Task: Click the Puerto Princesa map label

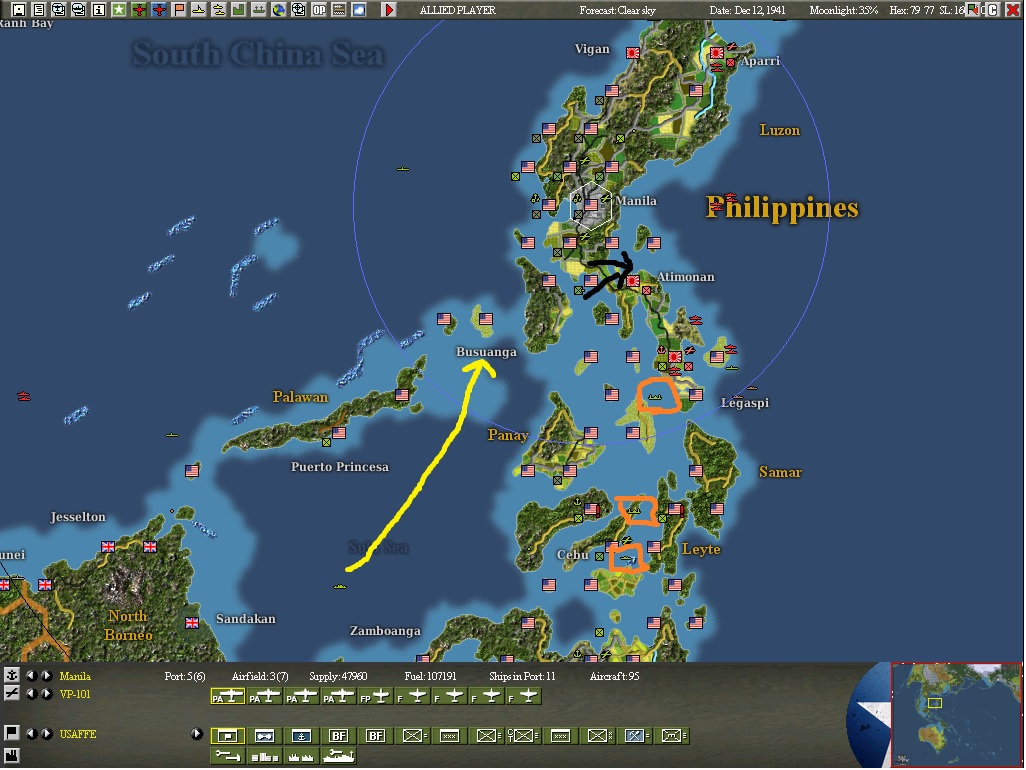Action: click(x=340, y=466)
